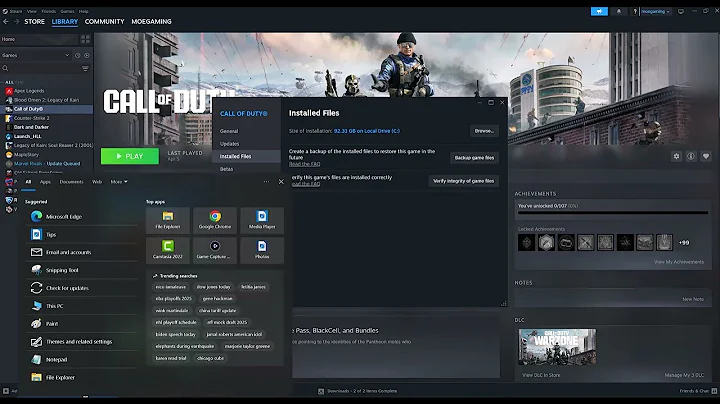Select Apex Legends in the library list
This screenshot has height=404, width=720.
(x=29, y=91)
